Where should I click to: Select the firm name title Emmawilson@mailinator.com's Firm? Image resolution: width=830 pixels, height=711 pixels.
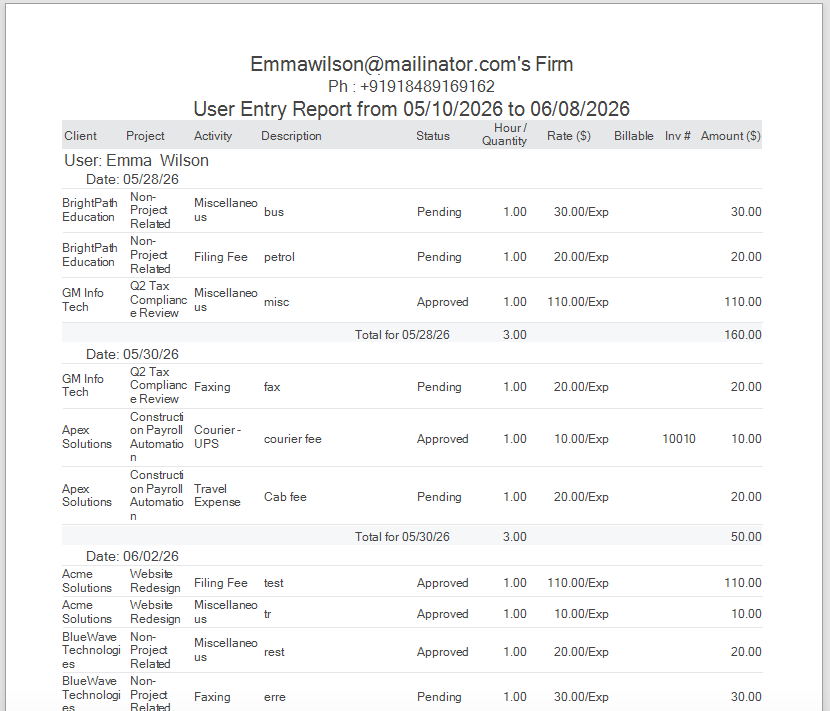point(411,64)
